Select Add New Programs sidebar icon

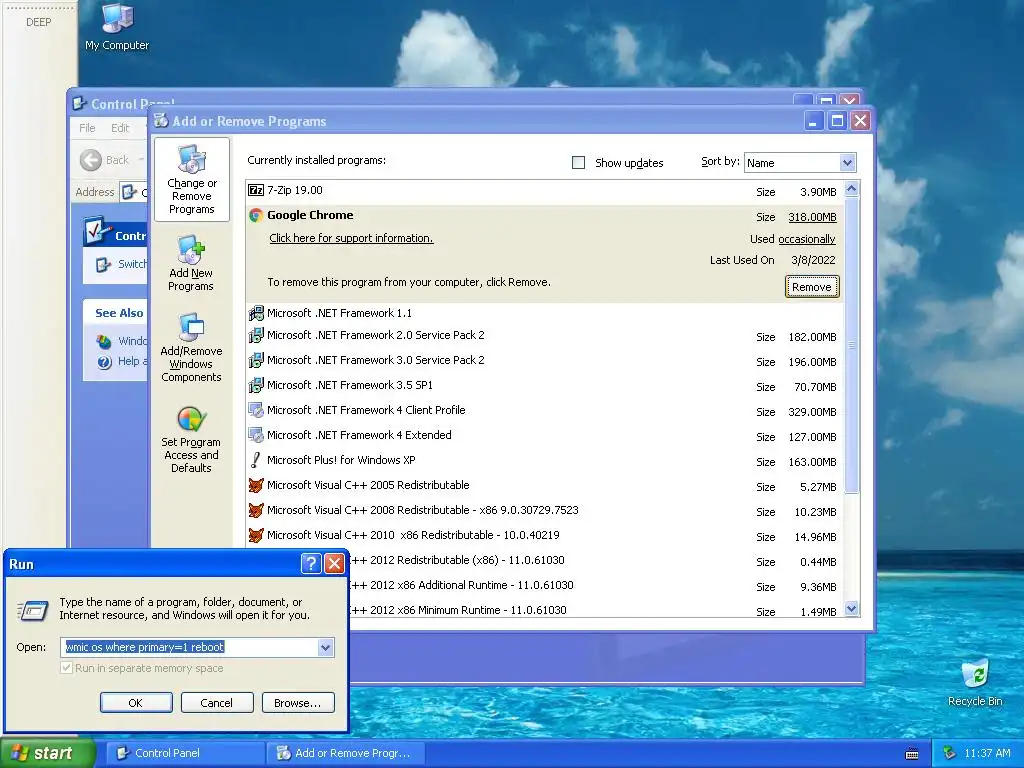pyautogui.click(x=191, y=263)
